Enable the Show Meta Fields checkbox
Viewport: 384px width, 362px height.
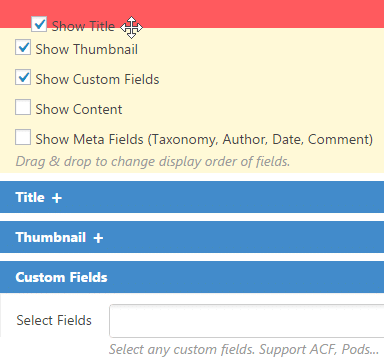point(23,137)
